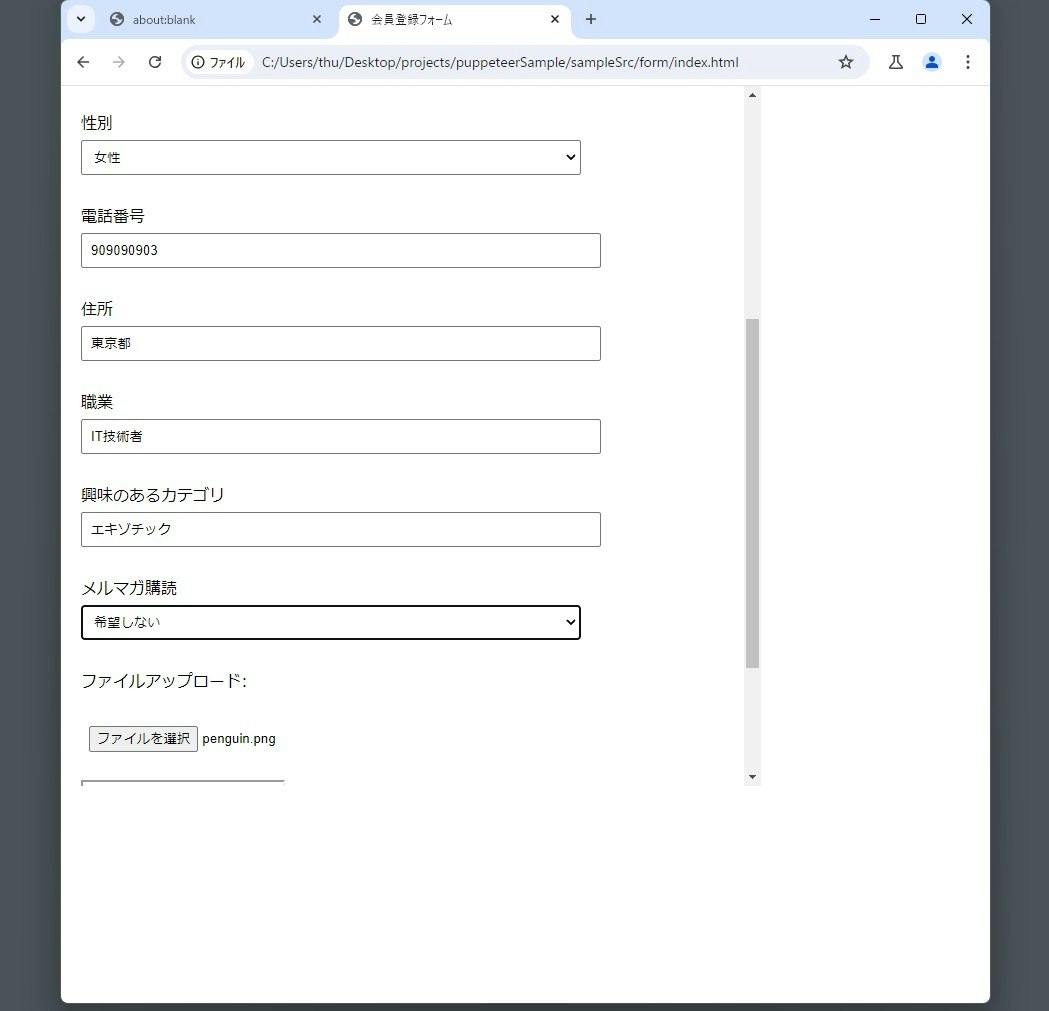Open the 性別 gender dropdown

(x=331, y=157)
